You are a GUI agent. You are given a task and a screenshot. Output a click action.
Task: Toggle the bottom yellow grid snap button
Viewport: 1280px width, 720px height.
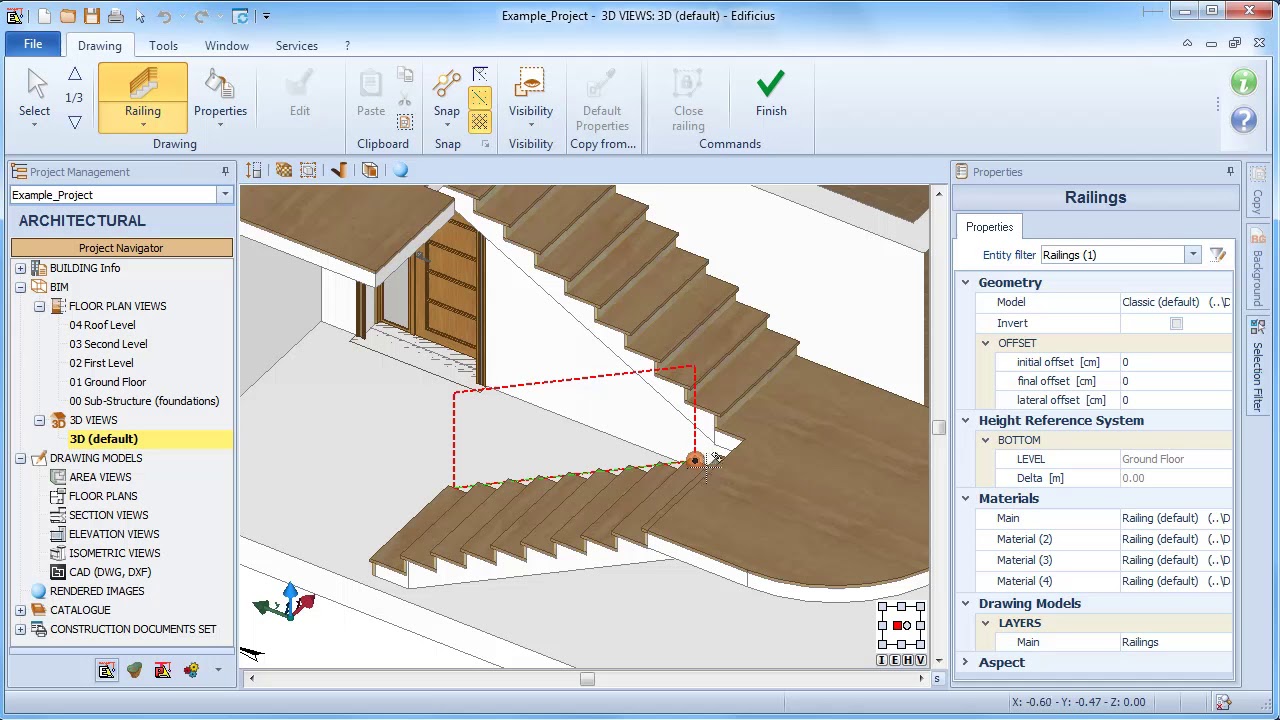coord(480,122)
